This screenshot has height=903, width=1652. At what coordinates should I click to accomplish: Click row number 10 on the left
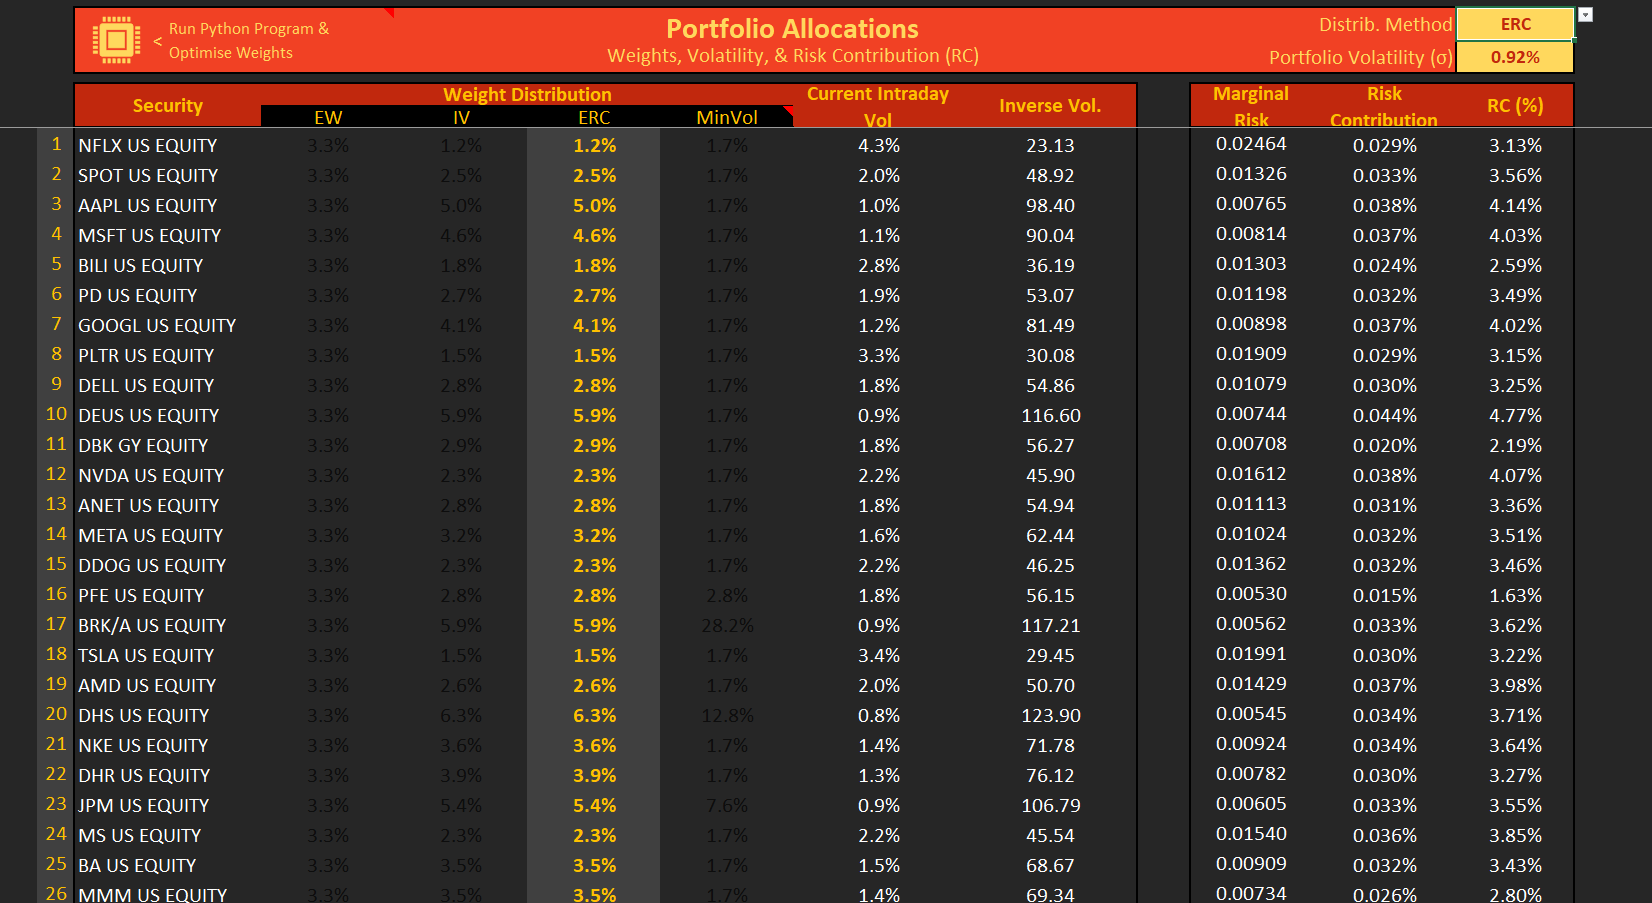click(55, 415)
